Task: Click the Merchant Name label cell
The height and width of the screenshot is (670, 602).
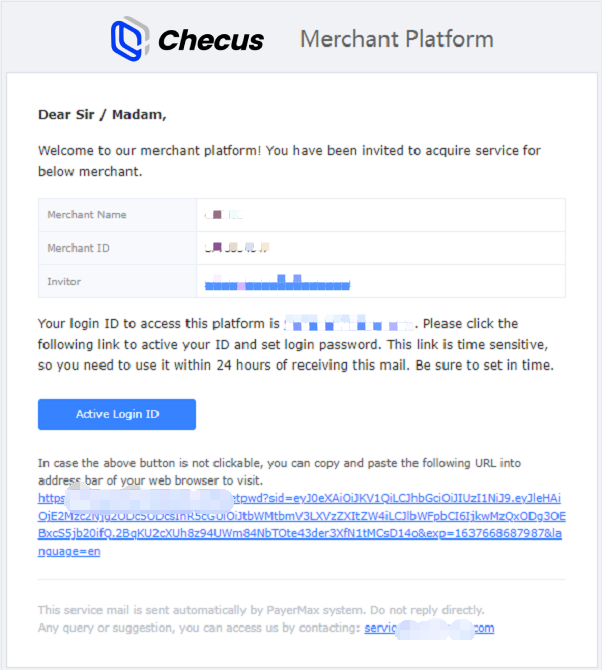Action: click(x=87, y=215)
